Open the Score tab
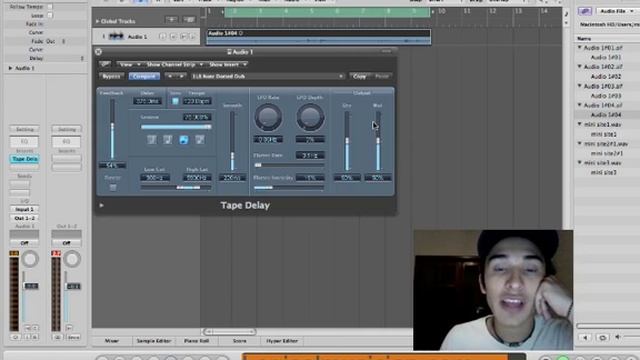This screenshot has width=640, height=360. click(240, 341)
